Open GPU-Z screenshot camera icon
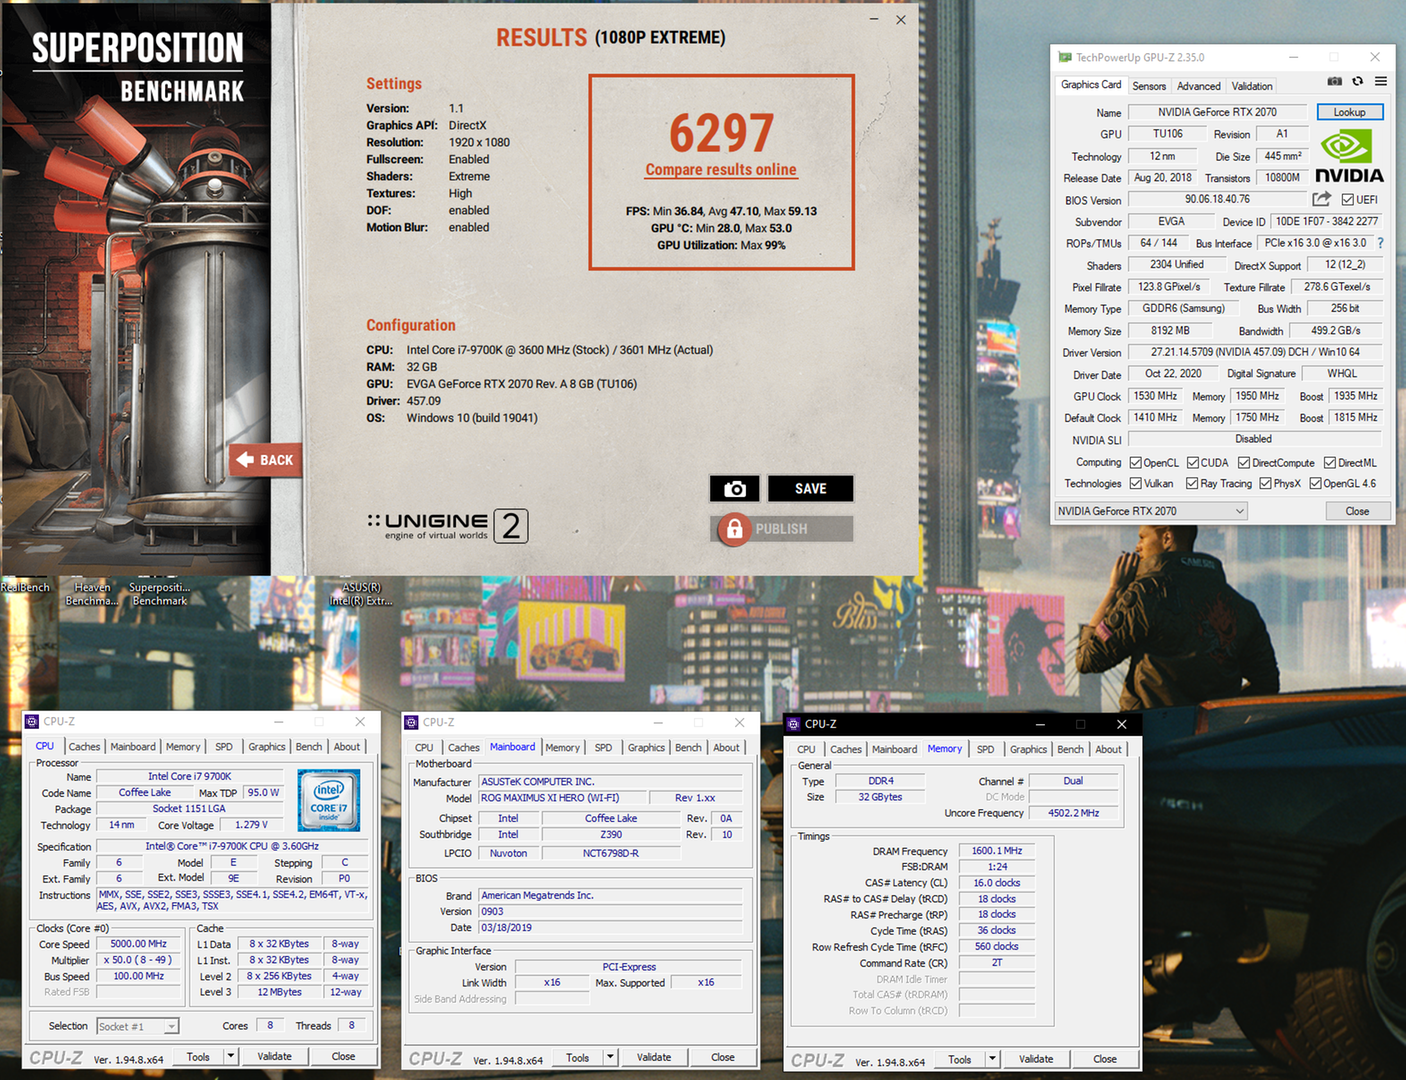Image resolution: width=1406 pixels, height=1080 pixels. (1334, 81)
